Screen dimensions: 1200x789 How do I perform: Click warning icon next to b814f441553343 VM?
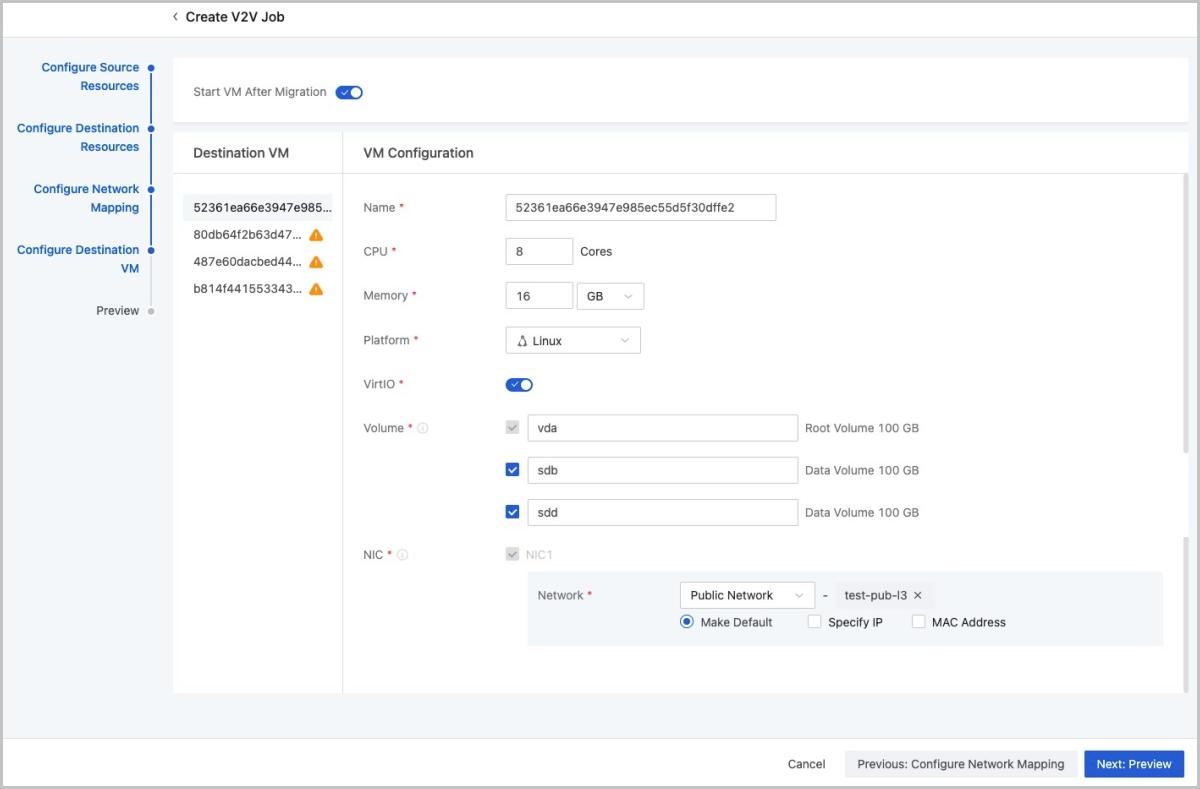316,289
